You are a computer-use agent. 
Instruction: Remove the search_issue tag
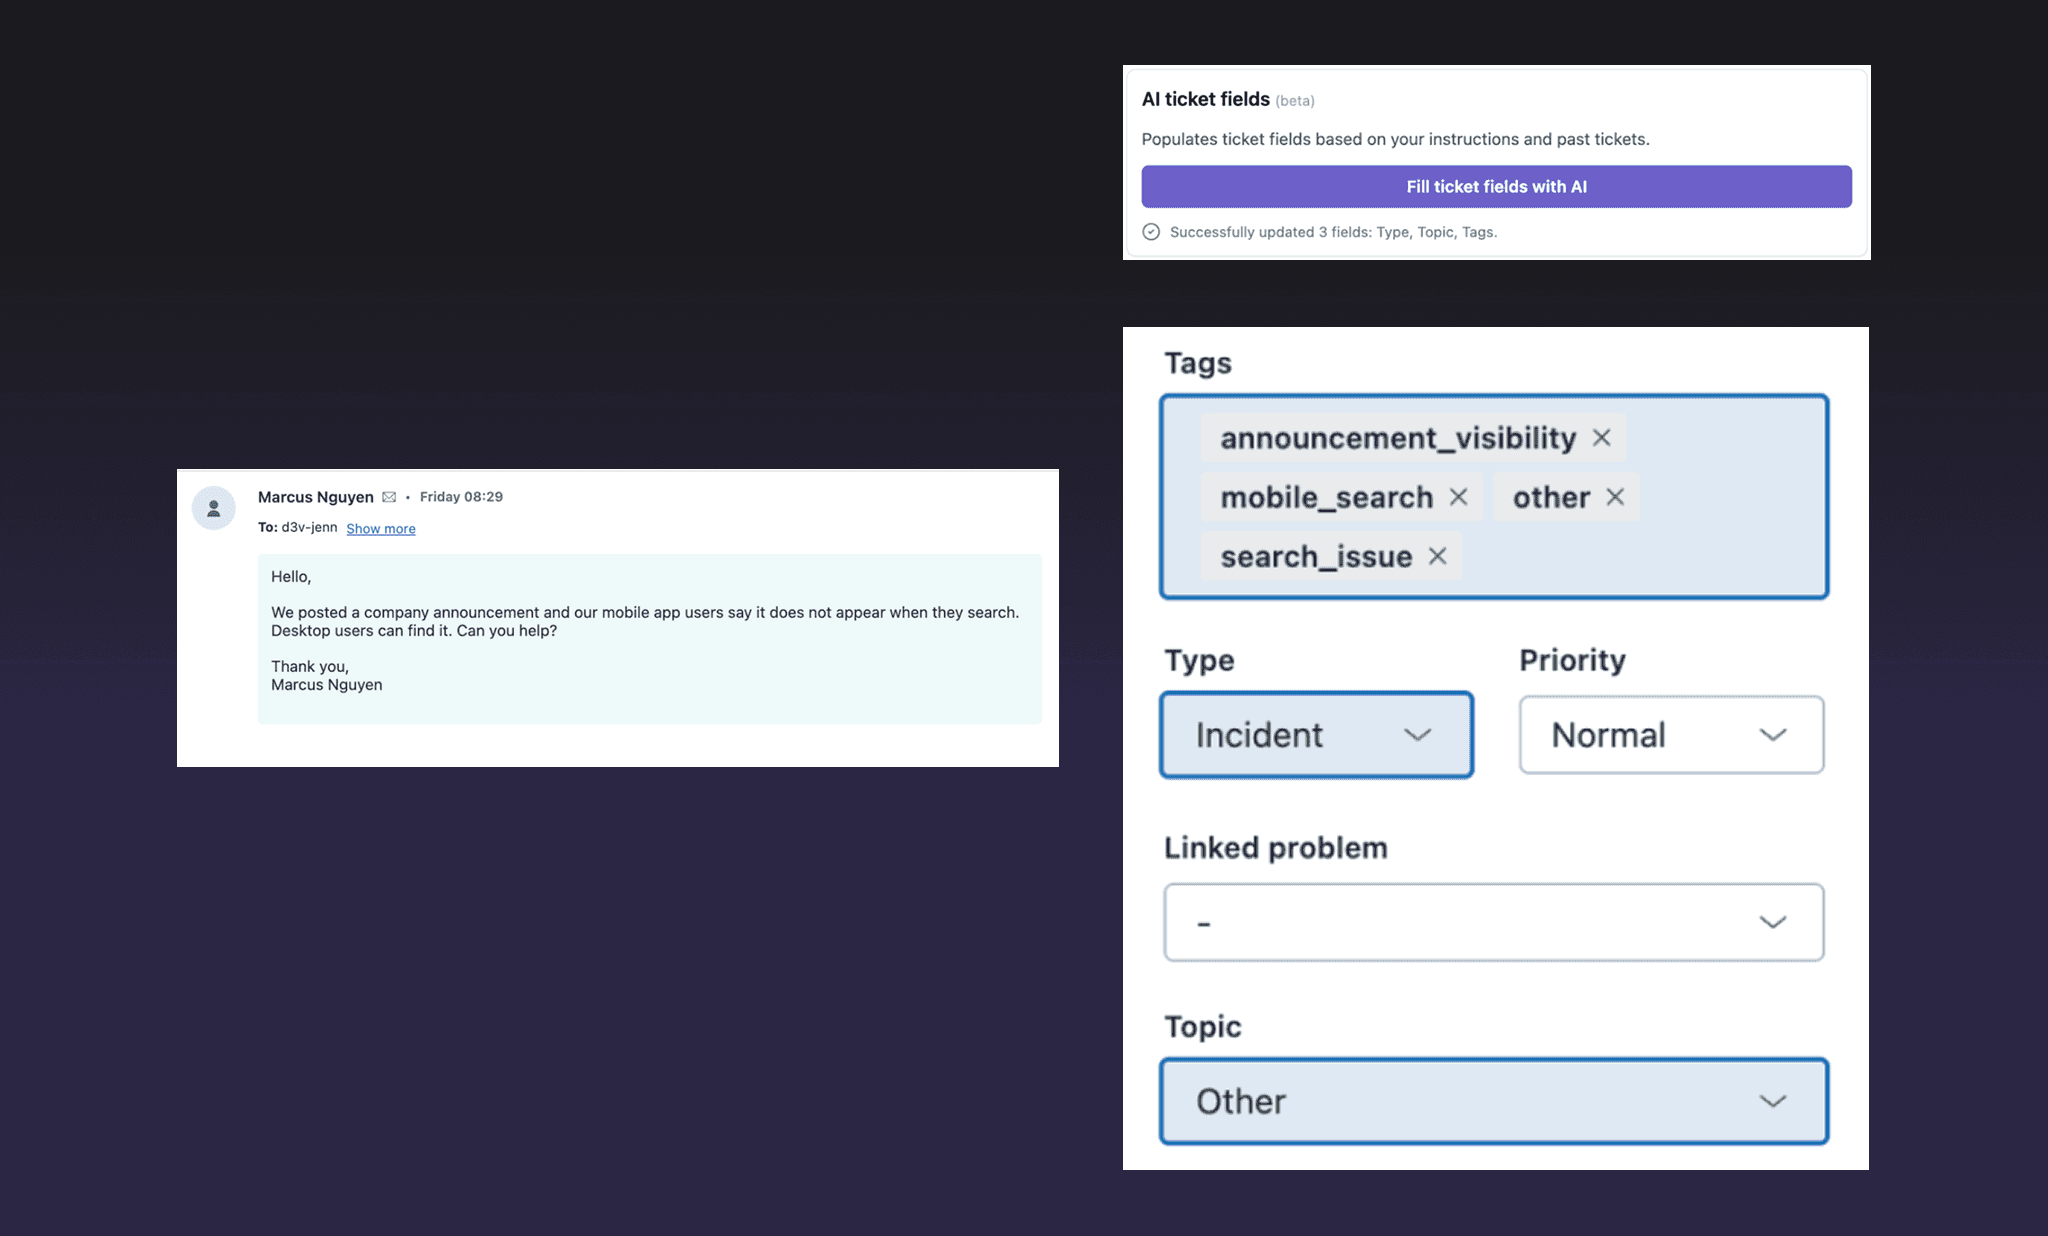tap(1438, 556)
